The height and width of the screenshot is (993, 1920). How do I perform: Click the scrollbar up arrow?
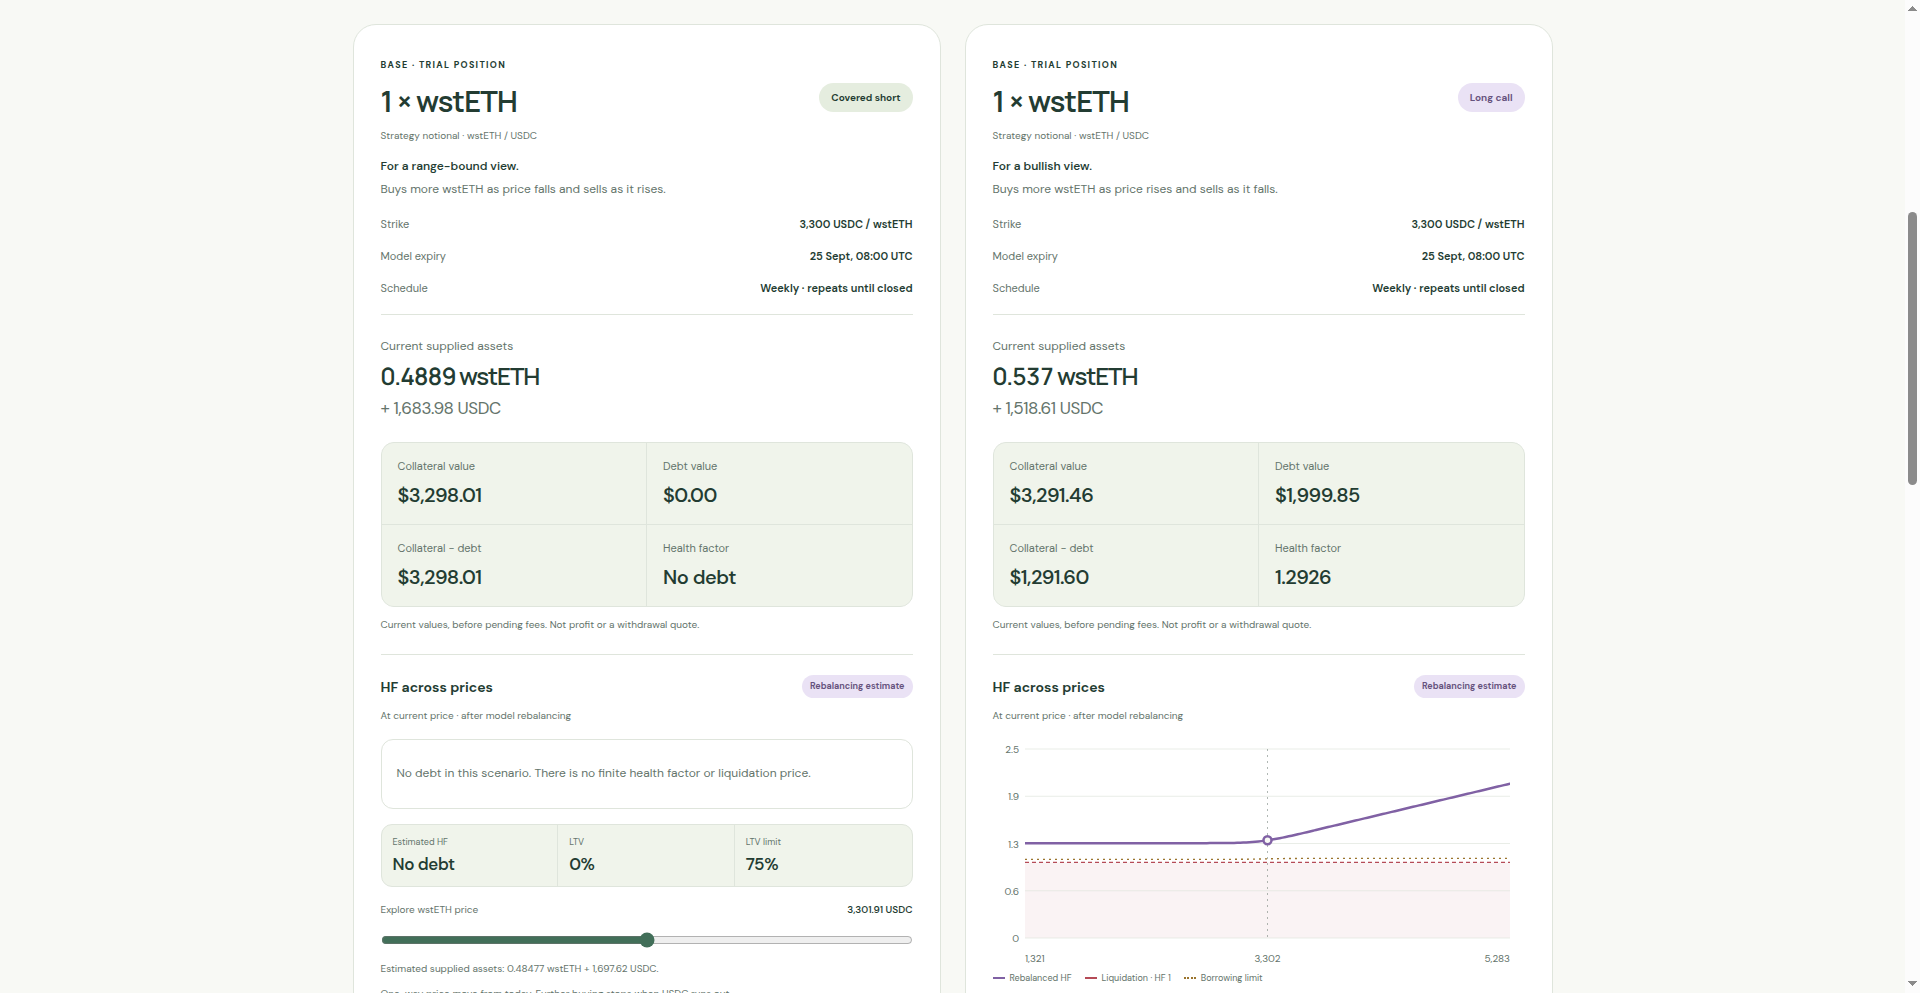point(1912,7)
